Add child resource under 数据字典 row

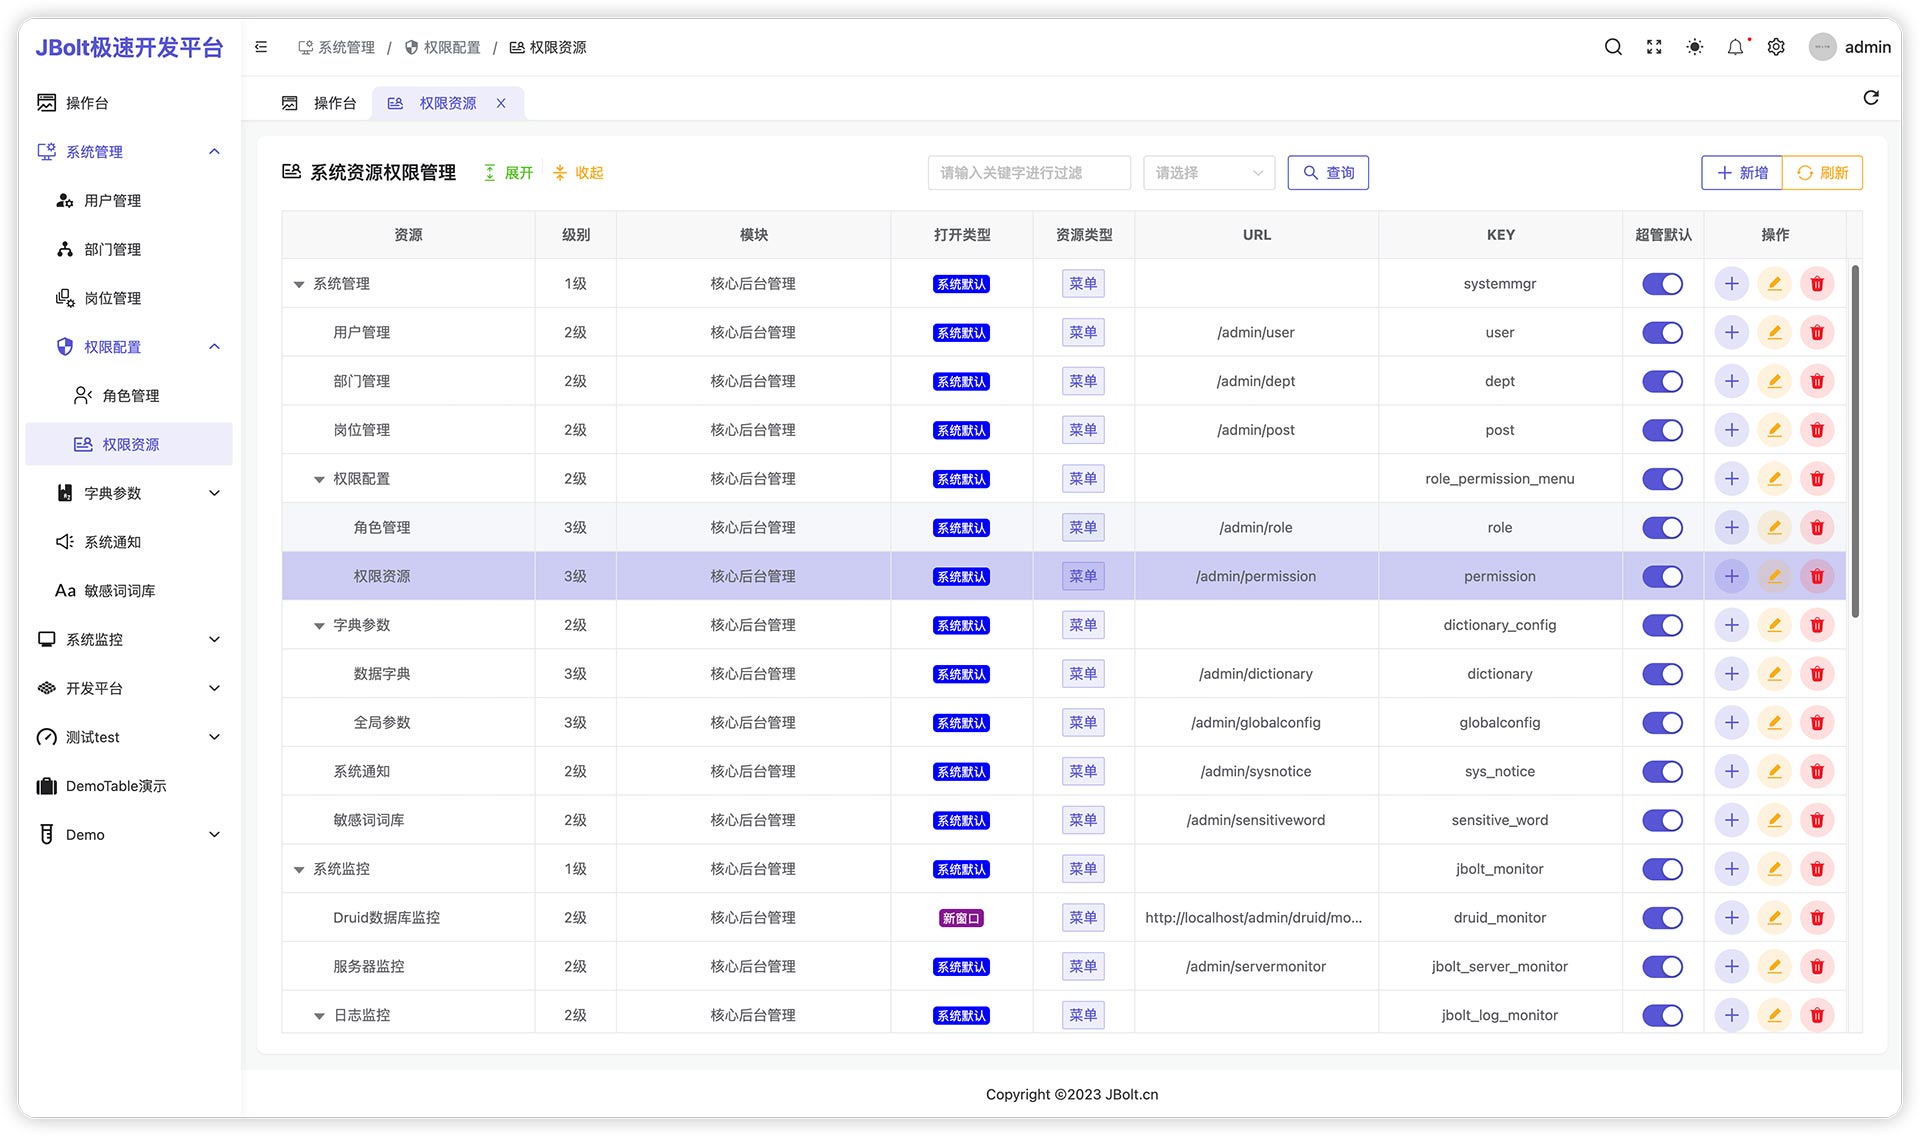tap(1731, 674)
